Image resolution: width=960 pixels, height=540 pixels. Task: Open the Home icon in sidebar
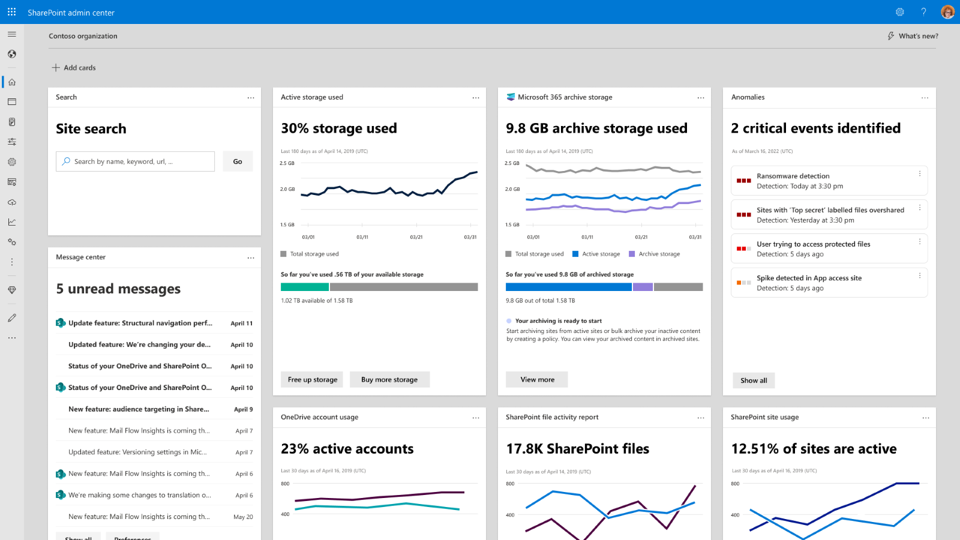[12, 82]
